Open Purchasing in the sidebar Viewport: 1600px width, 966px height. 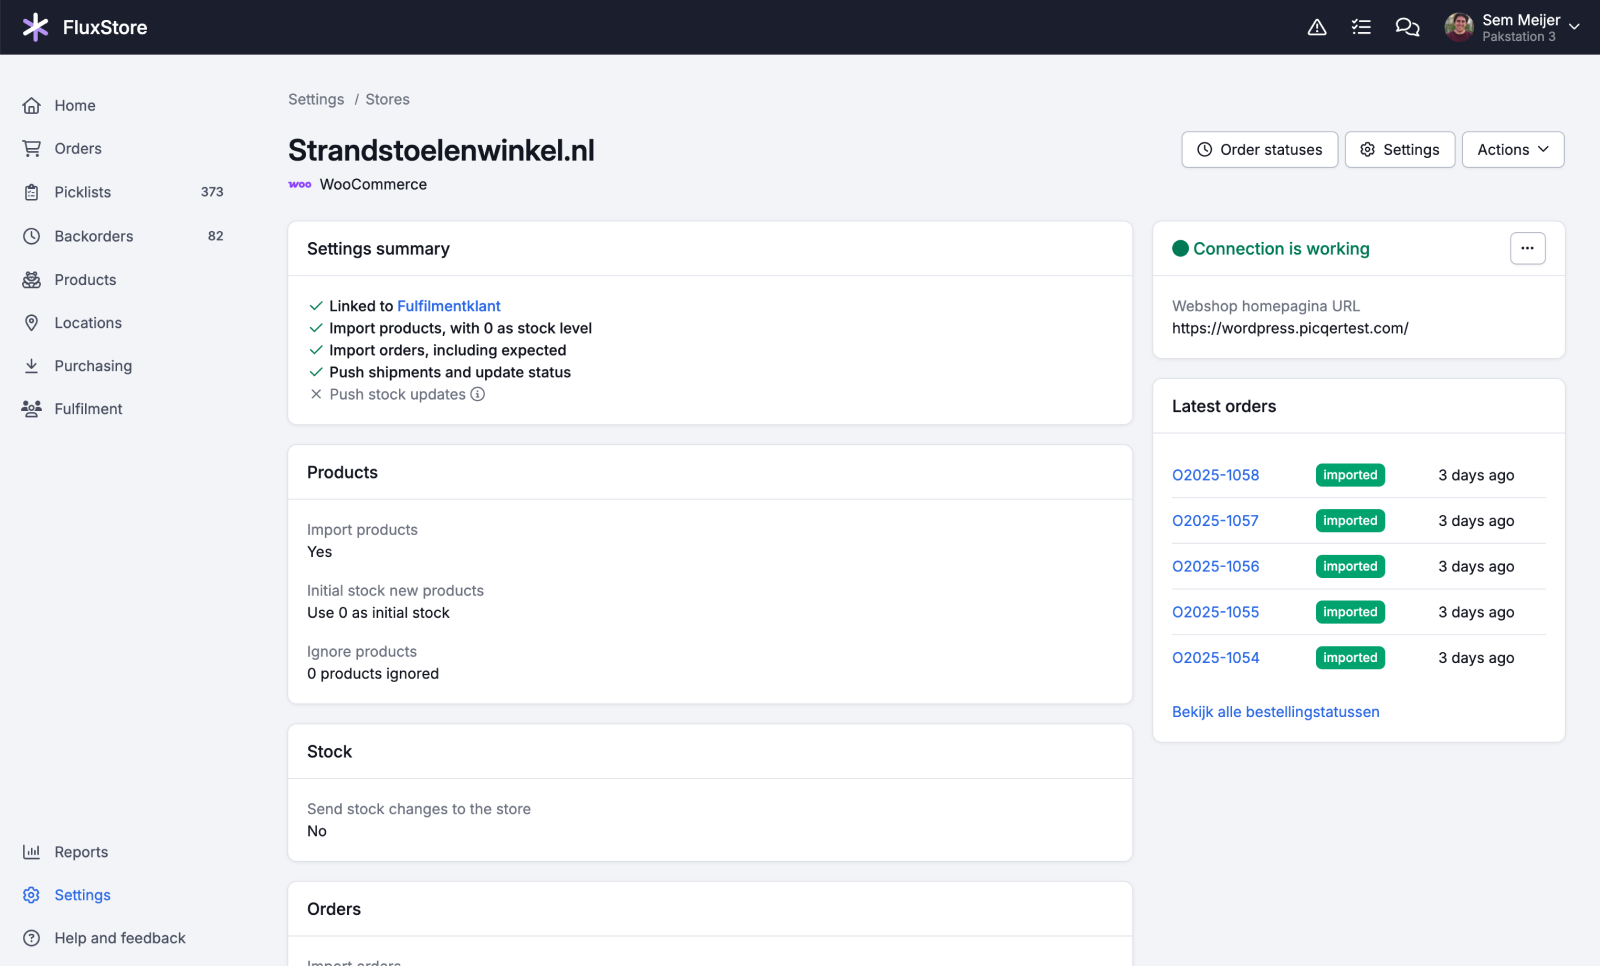click(x=93, y=366)
